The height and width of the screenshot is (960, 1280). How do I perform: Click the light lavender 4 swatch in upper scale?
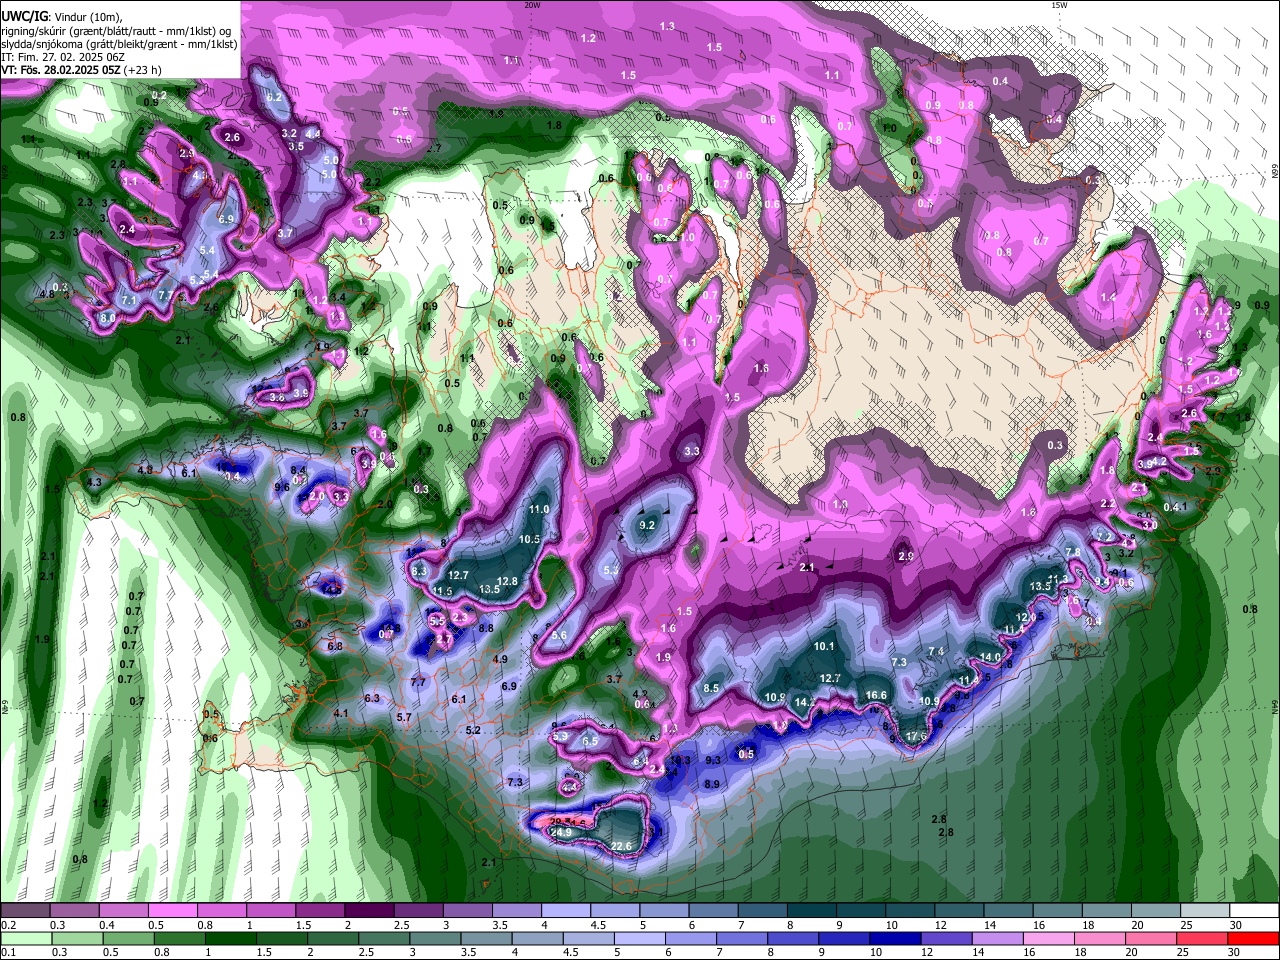pyautogui.click(x=566, y=910)
